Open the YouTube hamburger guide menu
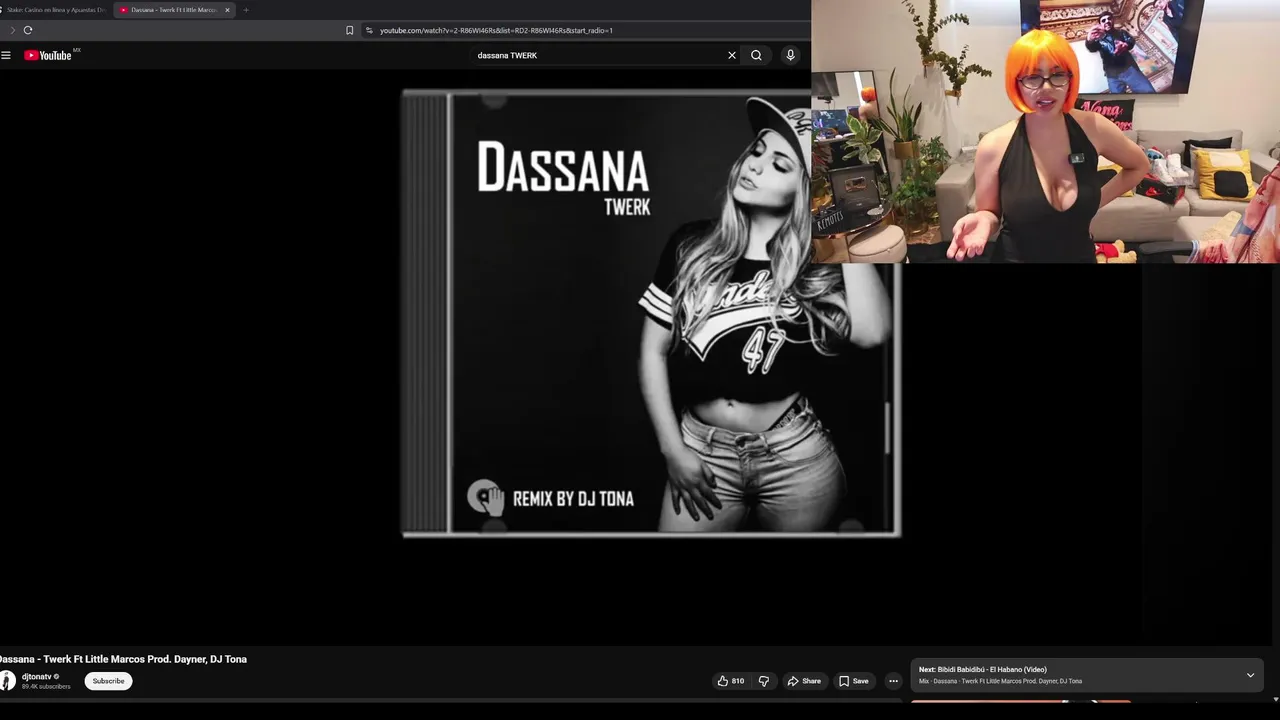The height and width of the screenshot is (720, 1280). (6, 55)
